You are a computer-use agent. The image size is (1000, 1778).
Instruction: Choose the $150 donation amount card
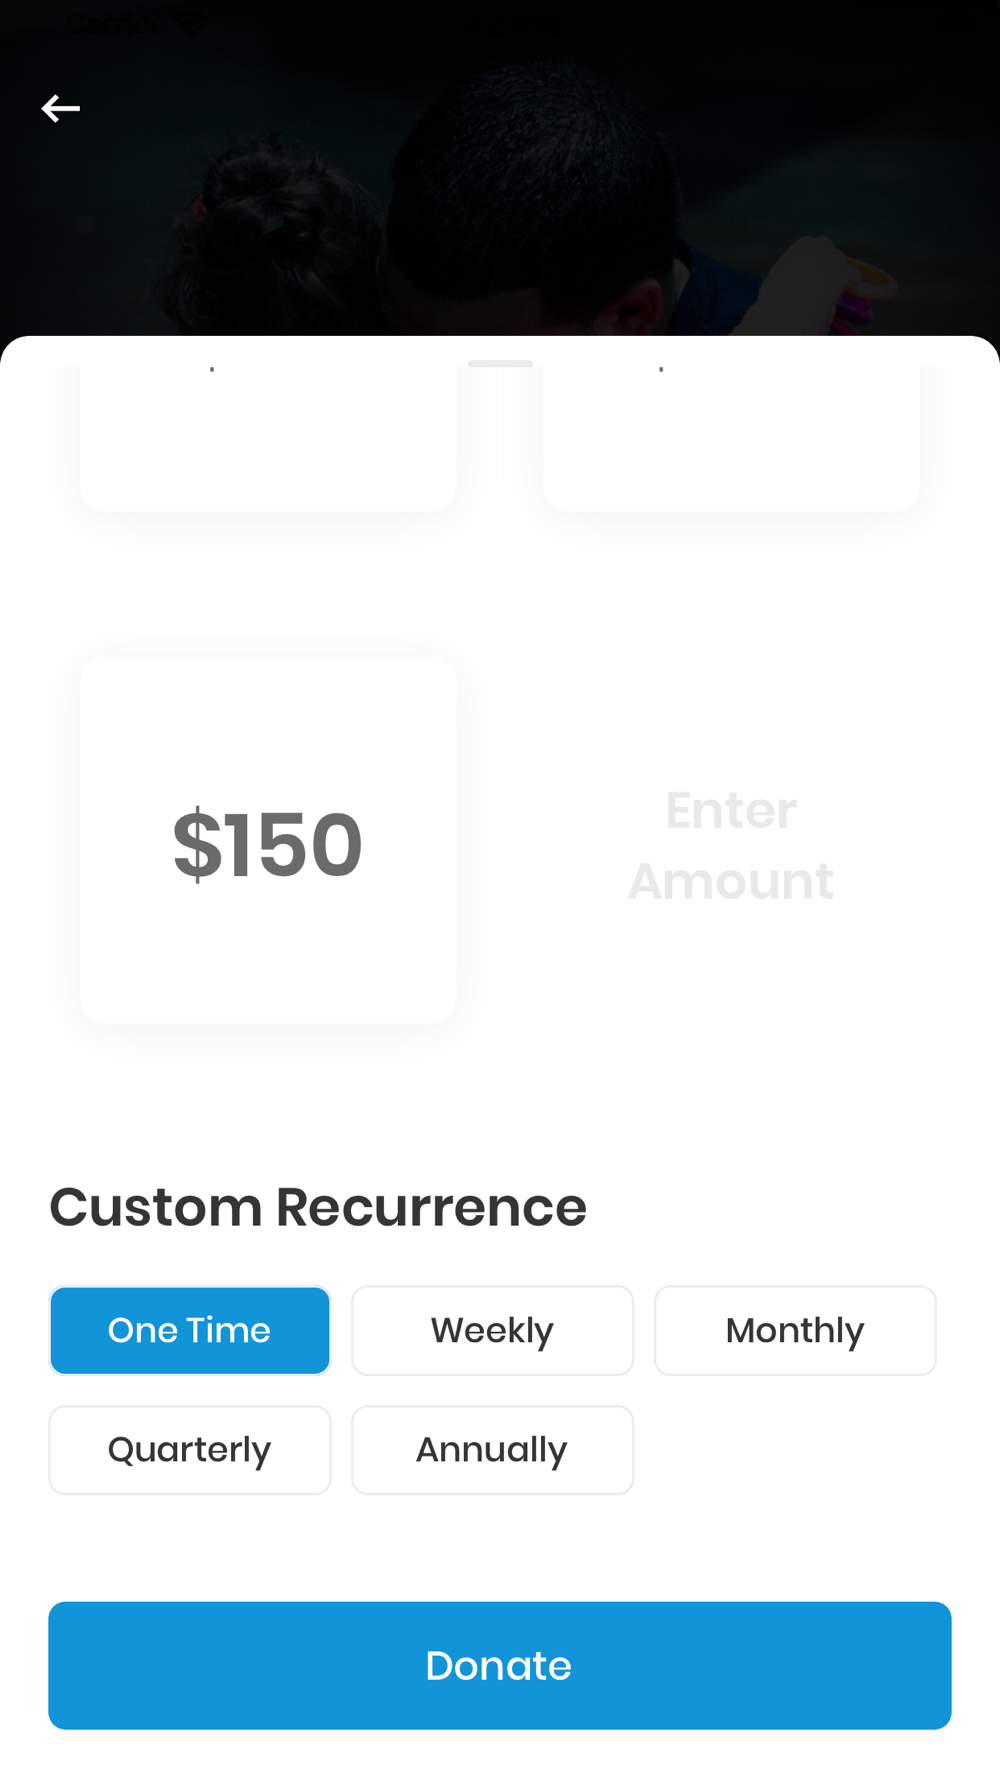[x=268, y=840]
